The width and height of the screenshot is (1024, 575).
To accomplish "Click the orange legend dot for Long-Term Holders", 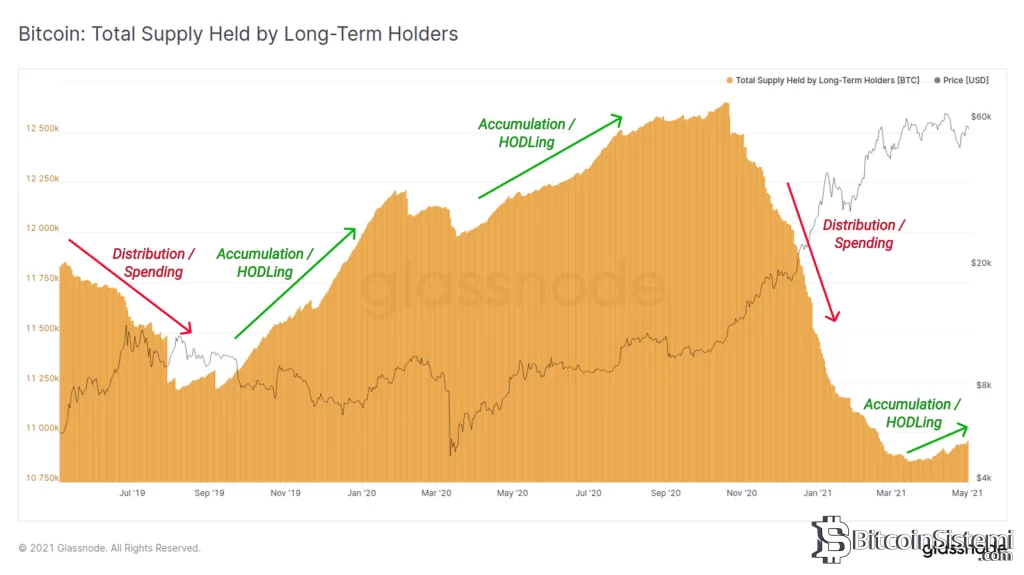I will click(729, 79).
